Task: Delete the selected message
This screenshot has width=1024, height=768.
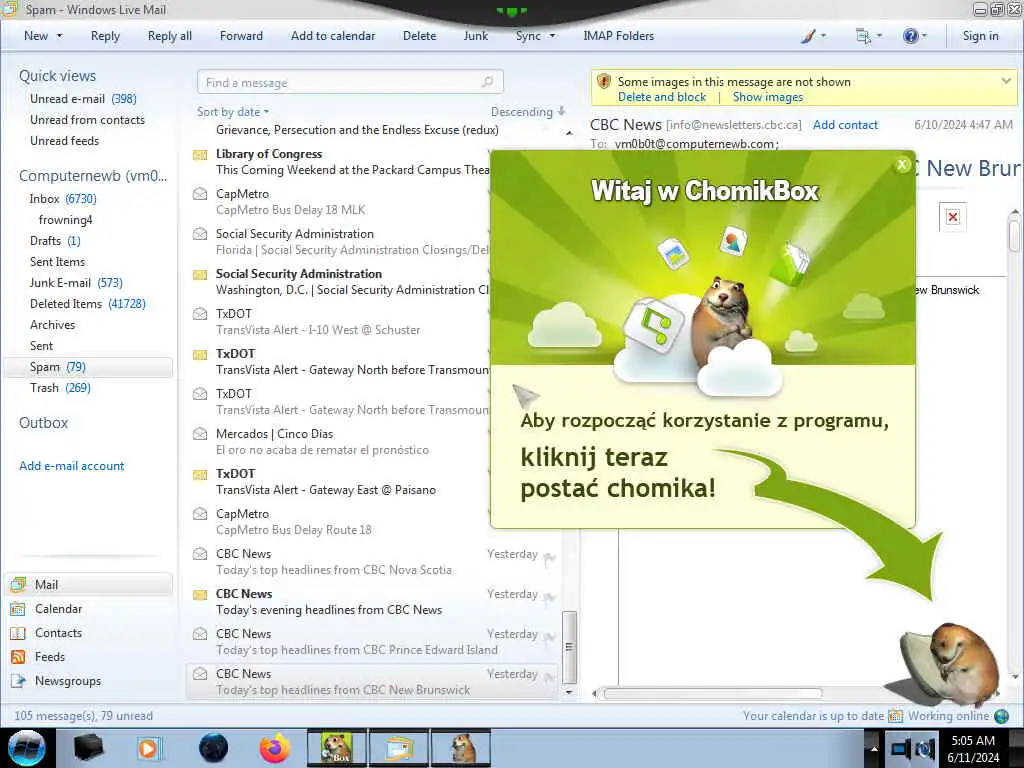Action: click(x=419, y=36)
